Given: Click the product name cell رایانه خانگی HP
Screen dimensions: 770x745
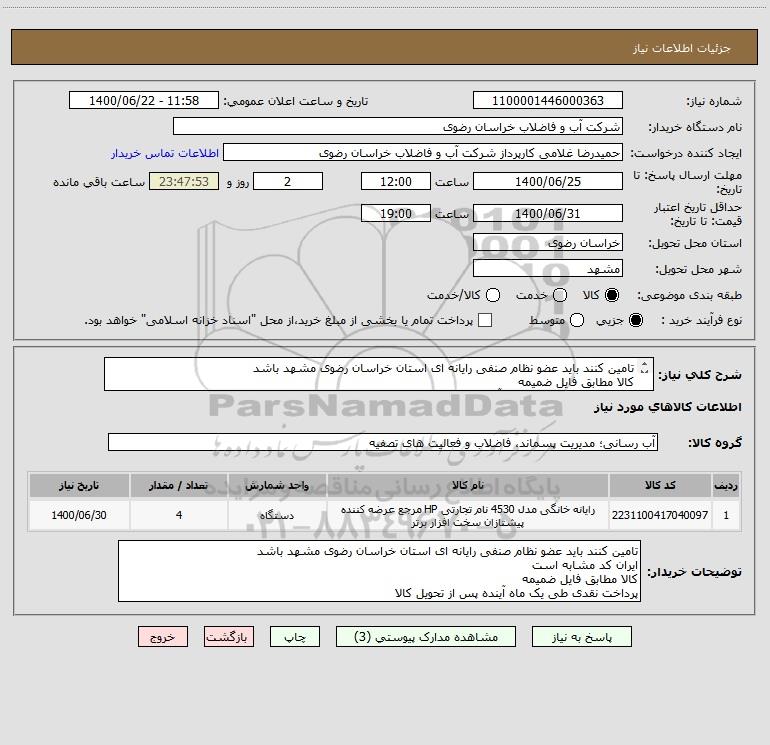Looking at the screenshot, I should coord(468,515).
